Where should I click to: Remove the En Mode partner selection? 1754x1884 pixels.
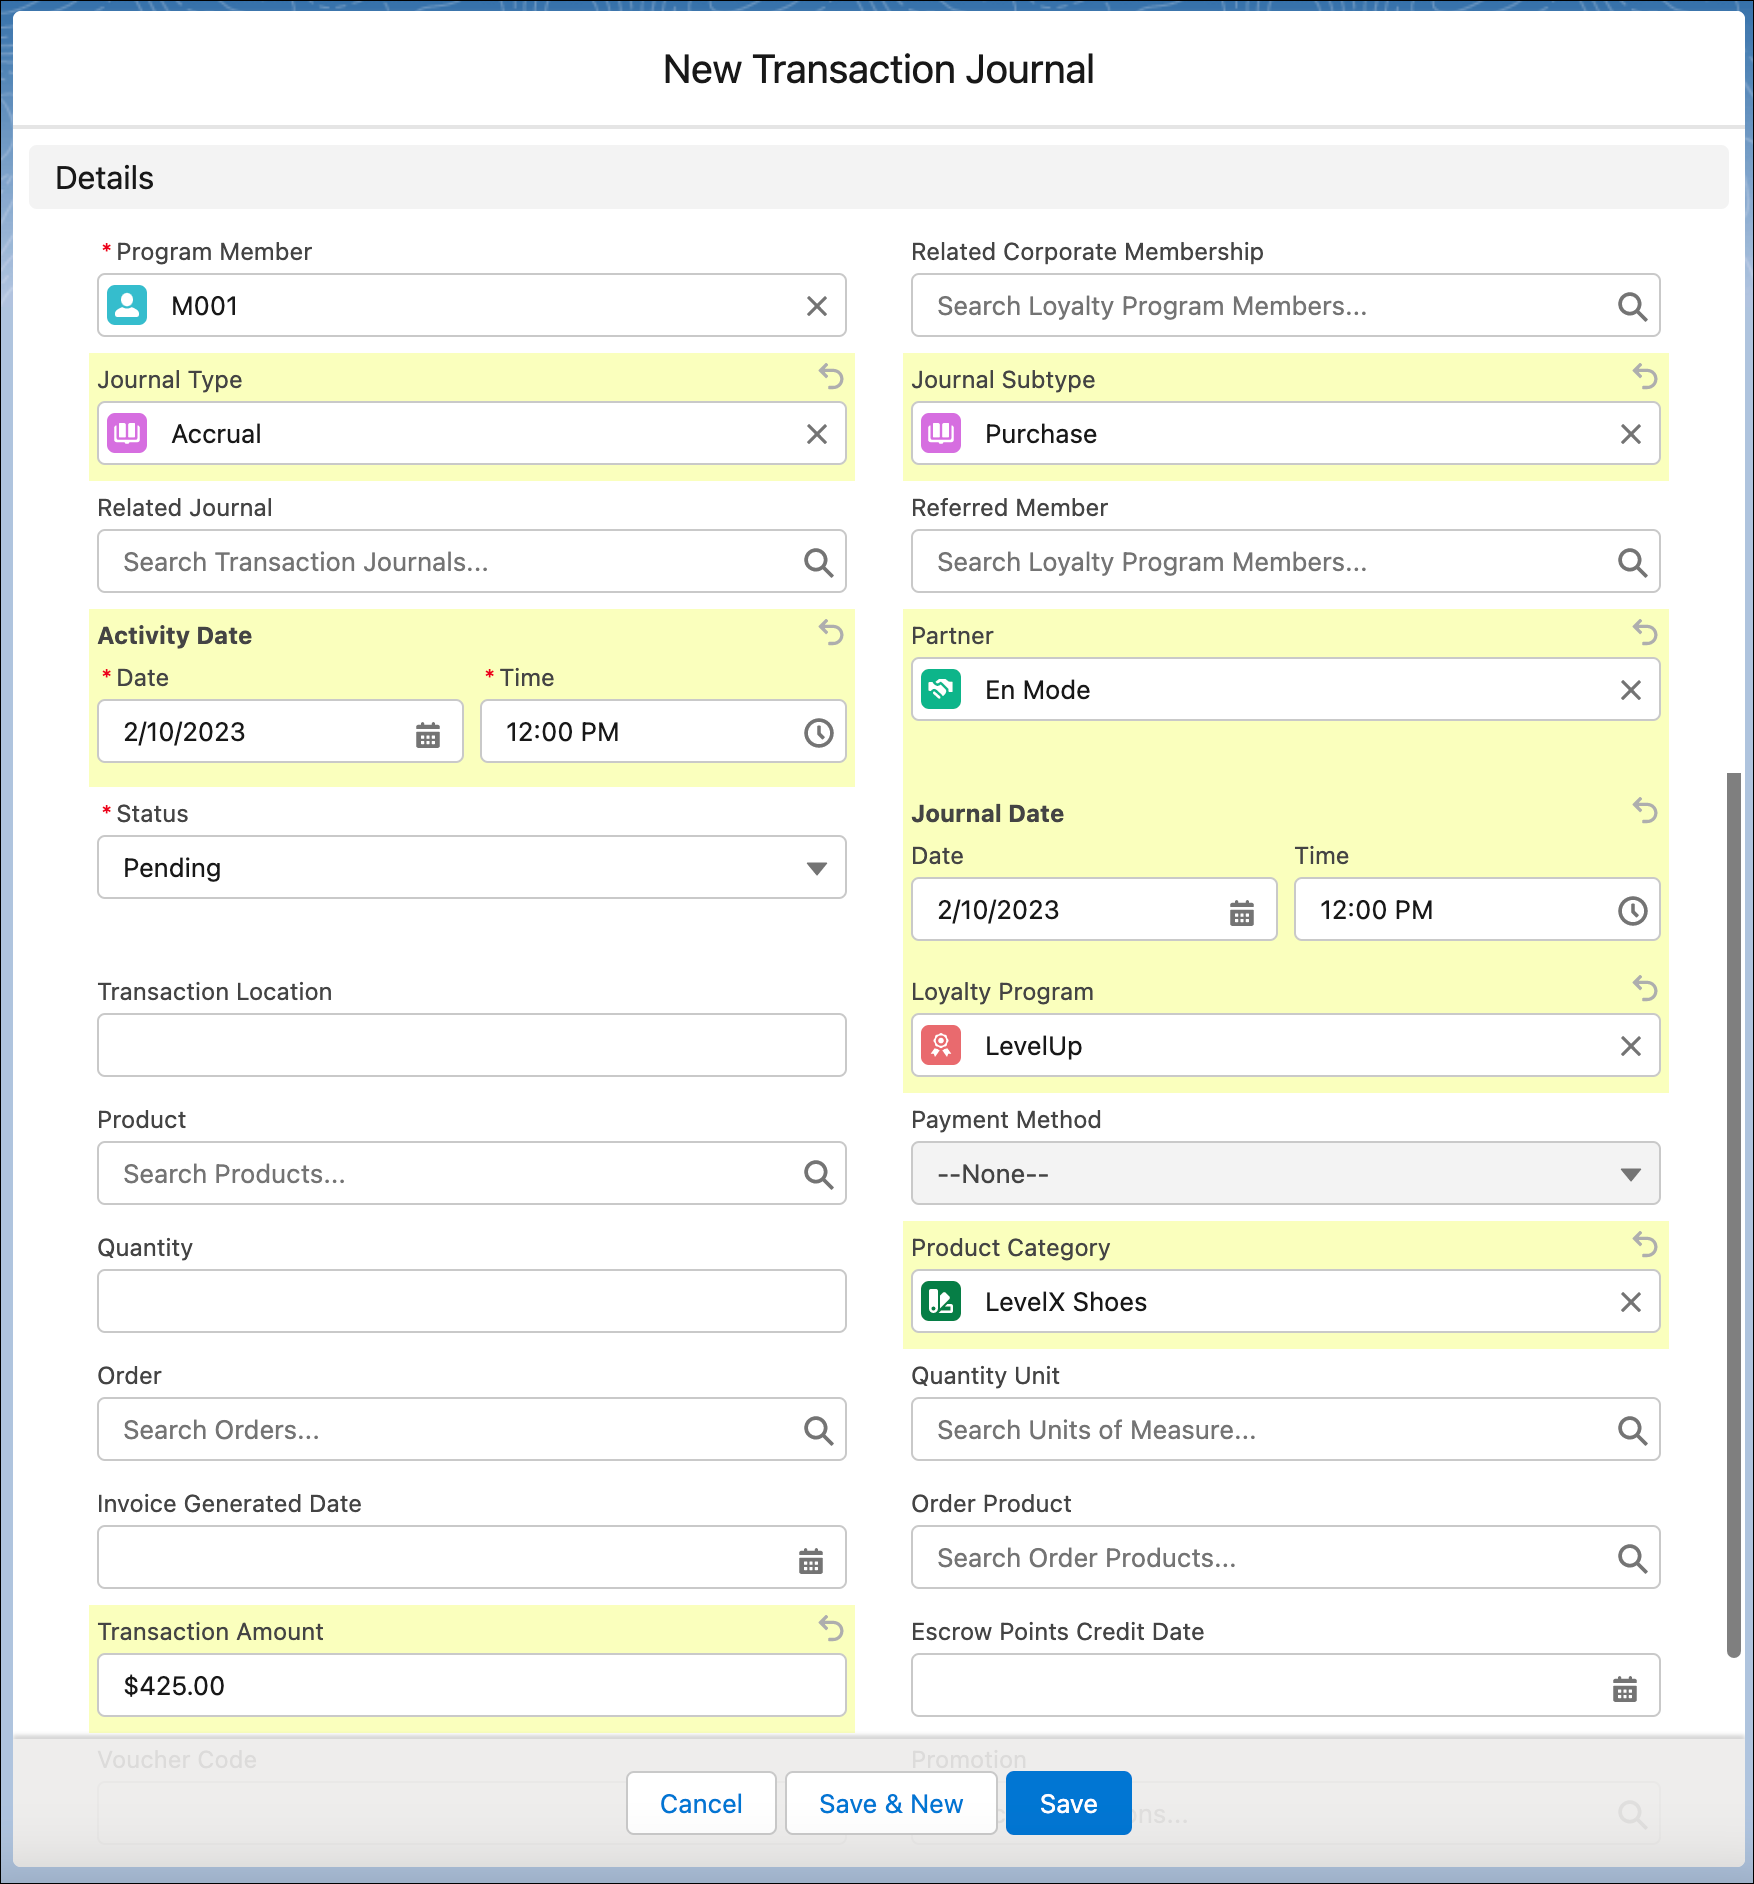click(1631, 690)
